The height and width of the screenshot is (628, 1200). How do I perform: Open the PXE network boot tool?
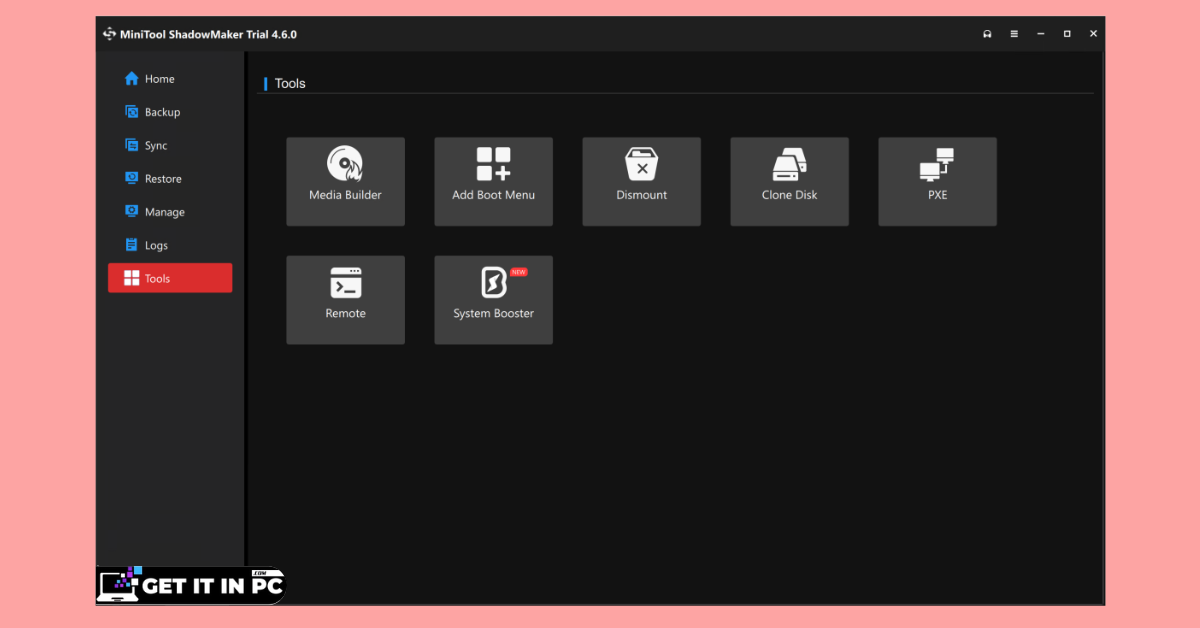pos(937,181)
